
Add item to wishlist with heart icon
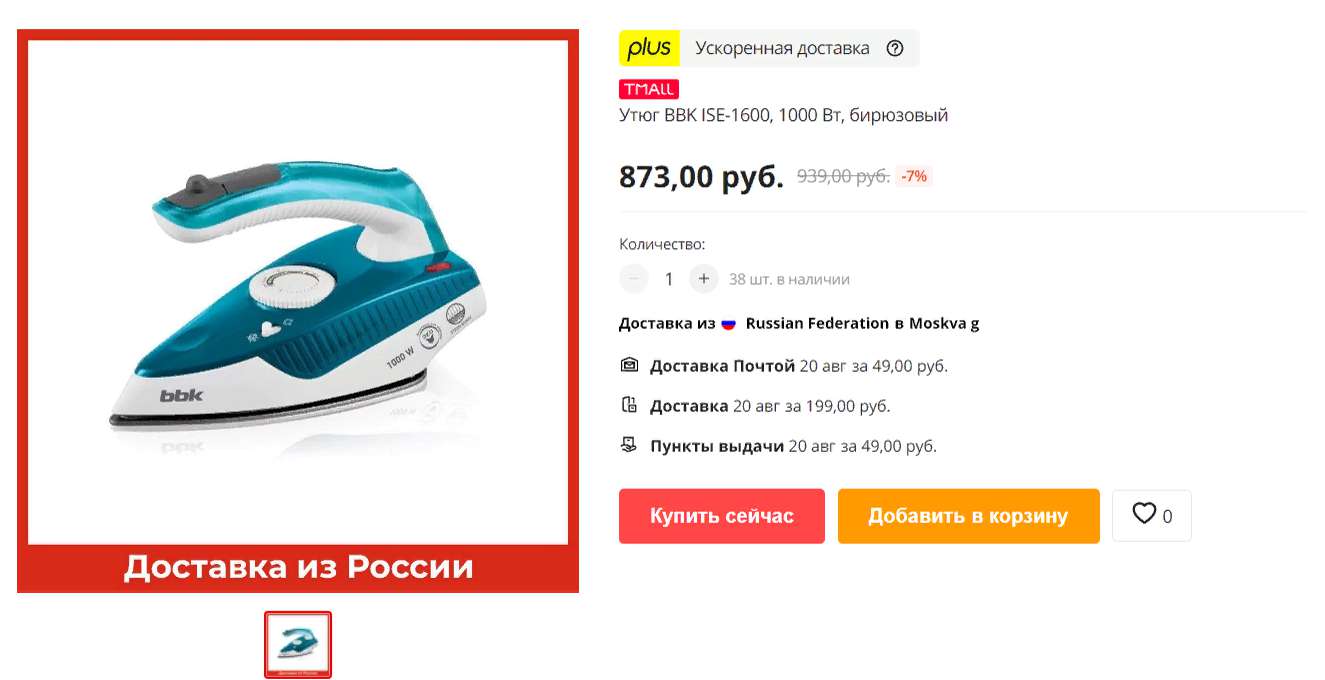point(1151,516)
